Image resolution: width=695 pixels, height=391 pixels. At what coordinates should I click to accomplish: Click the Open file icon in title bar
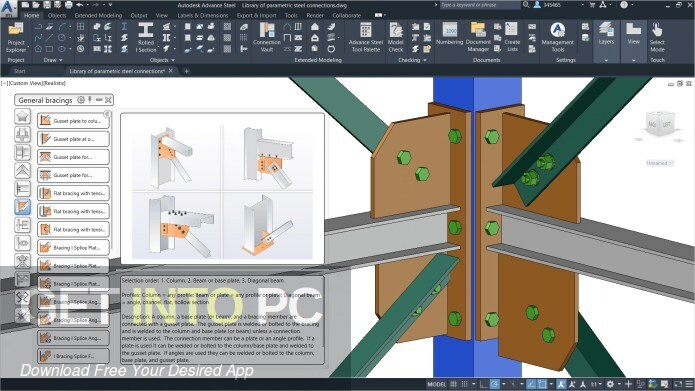36,5
